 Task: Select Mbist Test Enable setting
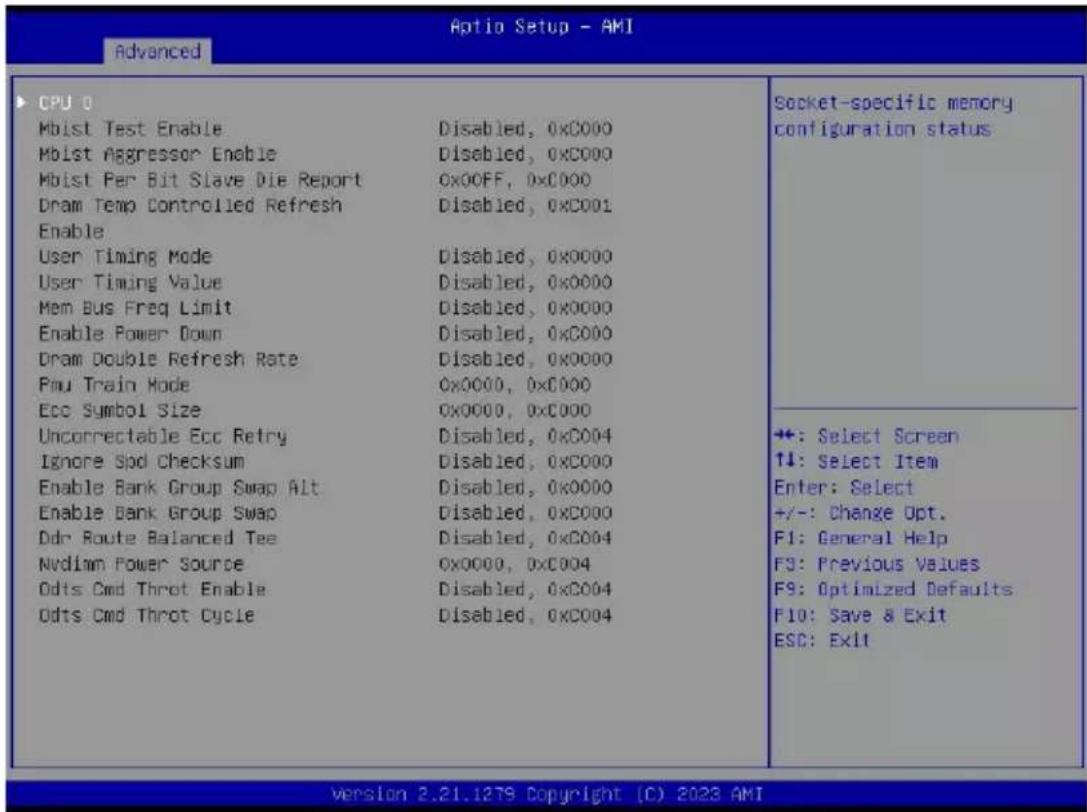click(130, 129)
